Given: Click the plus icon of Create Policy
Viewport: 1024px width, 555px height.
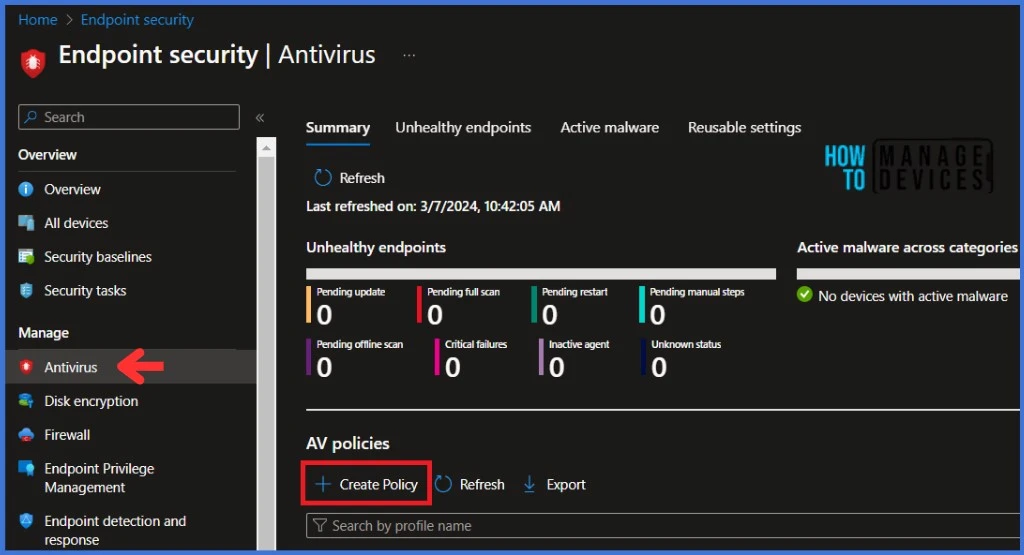Looking at the screenshot, I should pyautogui.click(x=323, y=484).
